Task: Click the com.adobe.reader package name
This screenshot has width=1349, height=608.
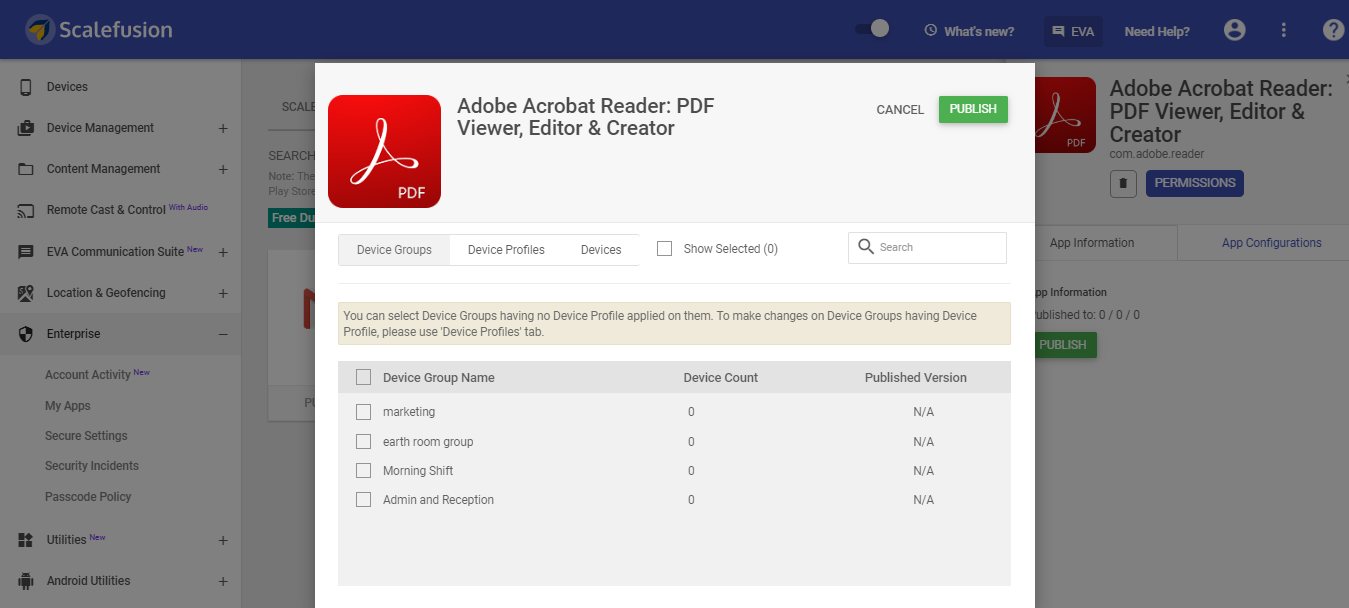Action: pos(1157,154)
